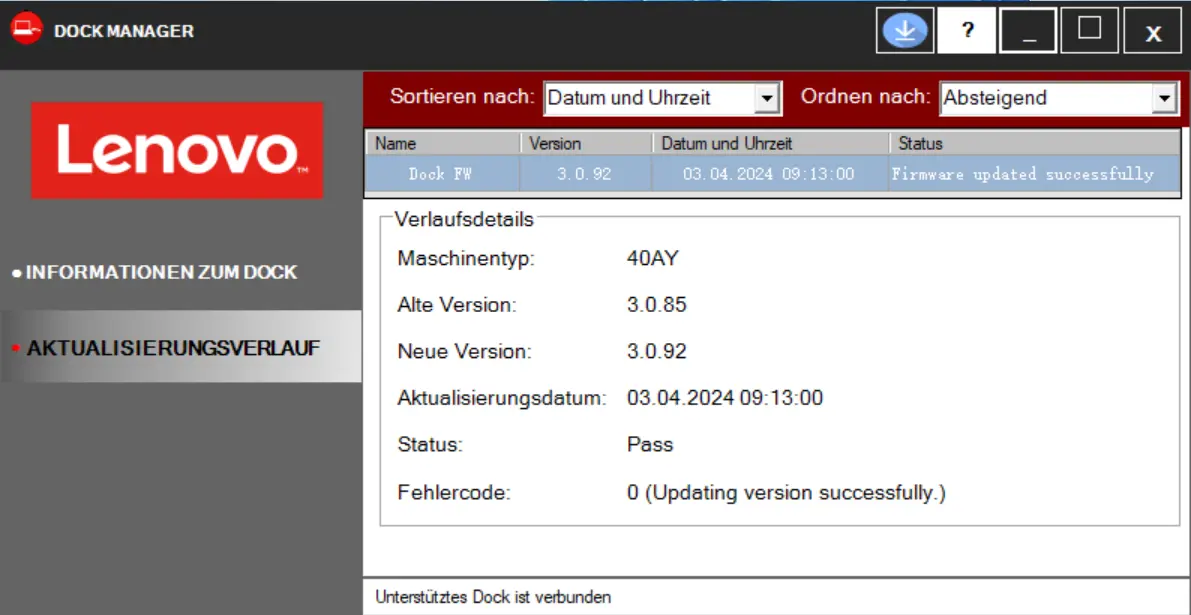
Task: Click the Datum und Uhrzeit combo box field
Action: point(648,98)
